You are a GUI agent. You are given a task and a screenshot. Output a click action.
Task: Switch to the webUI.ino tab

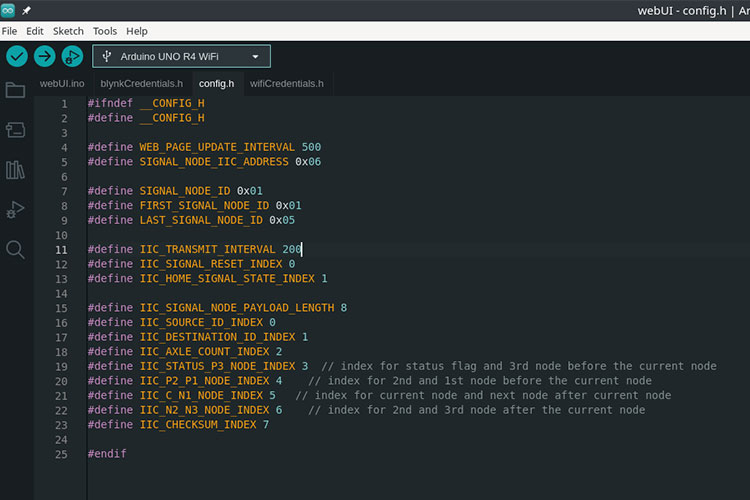point(62,84)
